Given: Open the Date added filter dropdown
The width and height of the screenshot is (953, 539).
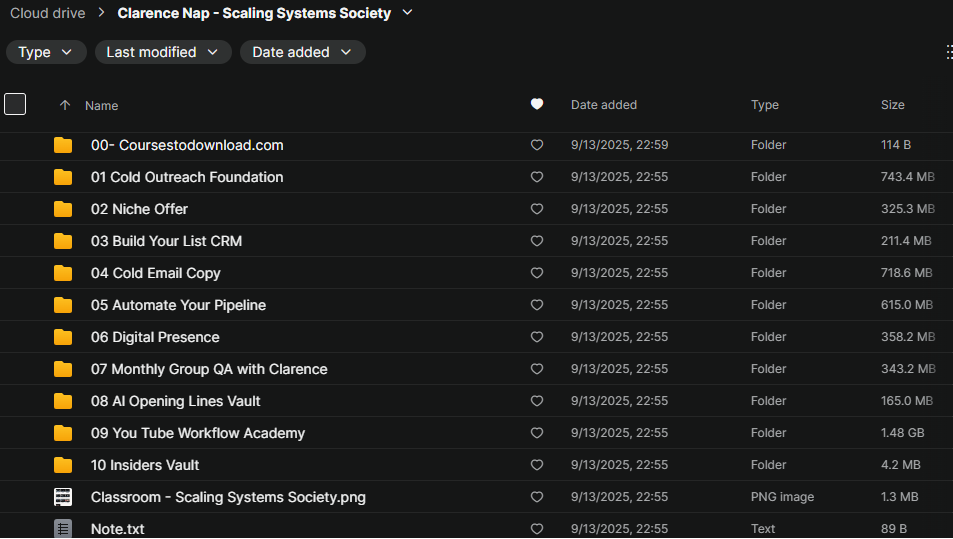Looking at the screenshot, I should pos(303,52).
